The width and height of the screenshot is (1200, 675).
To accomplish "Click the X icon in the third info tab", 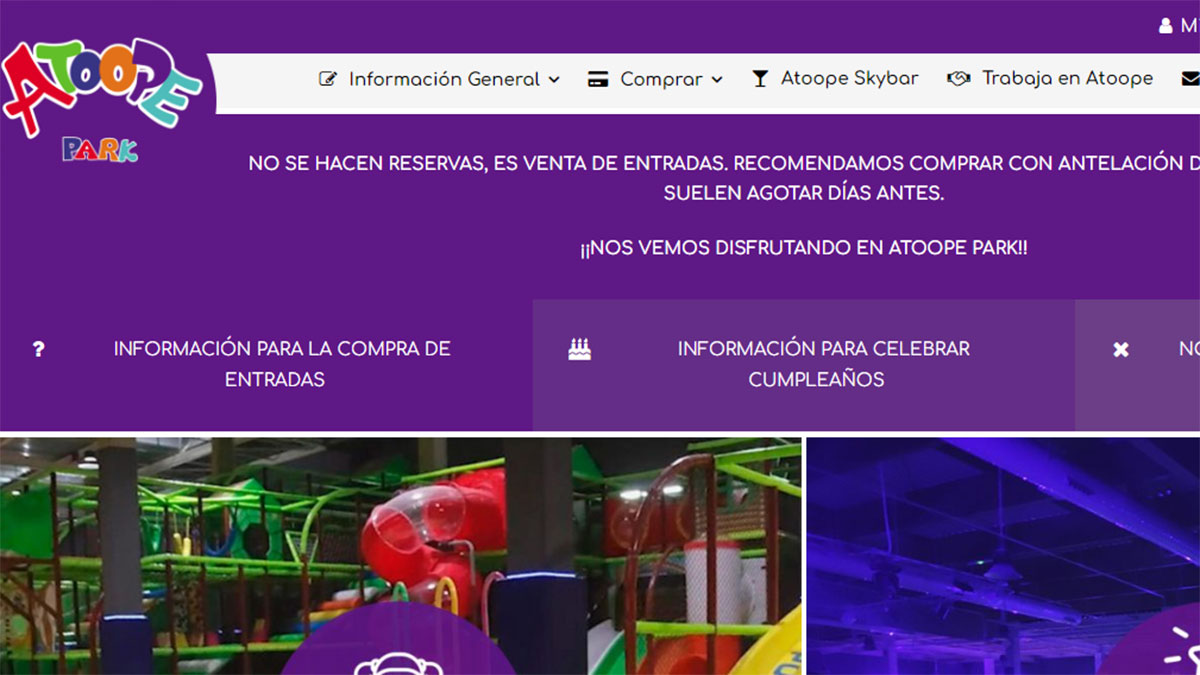I will click(x=1121, y=350).
